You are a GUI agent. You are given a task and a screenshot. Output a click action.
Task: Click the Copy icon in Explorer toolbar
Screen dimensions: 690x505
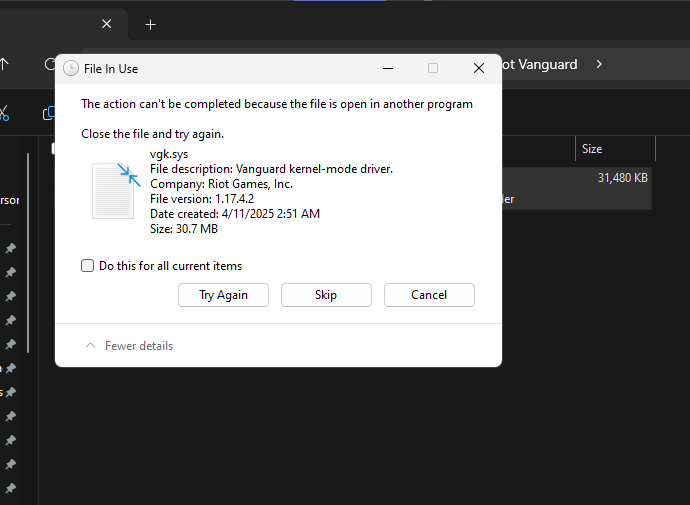[49, 113]
